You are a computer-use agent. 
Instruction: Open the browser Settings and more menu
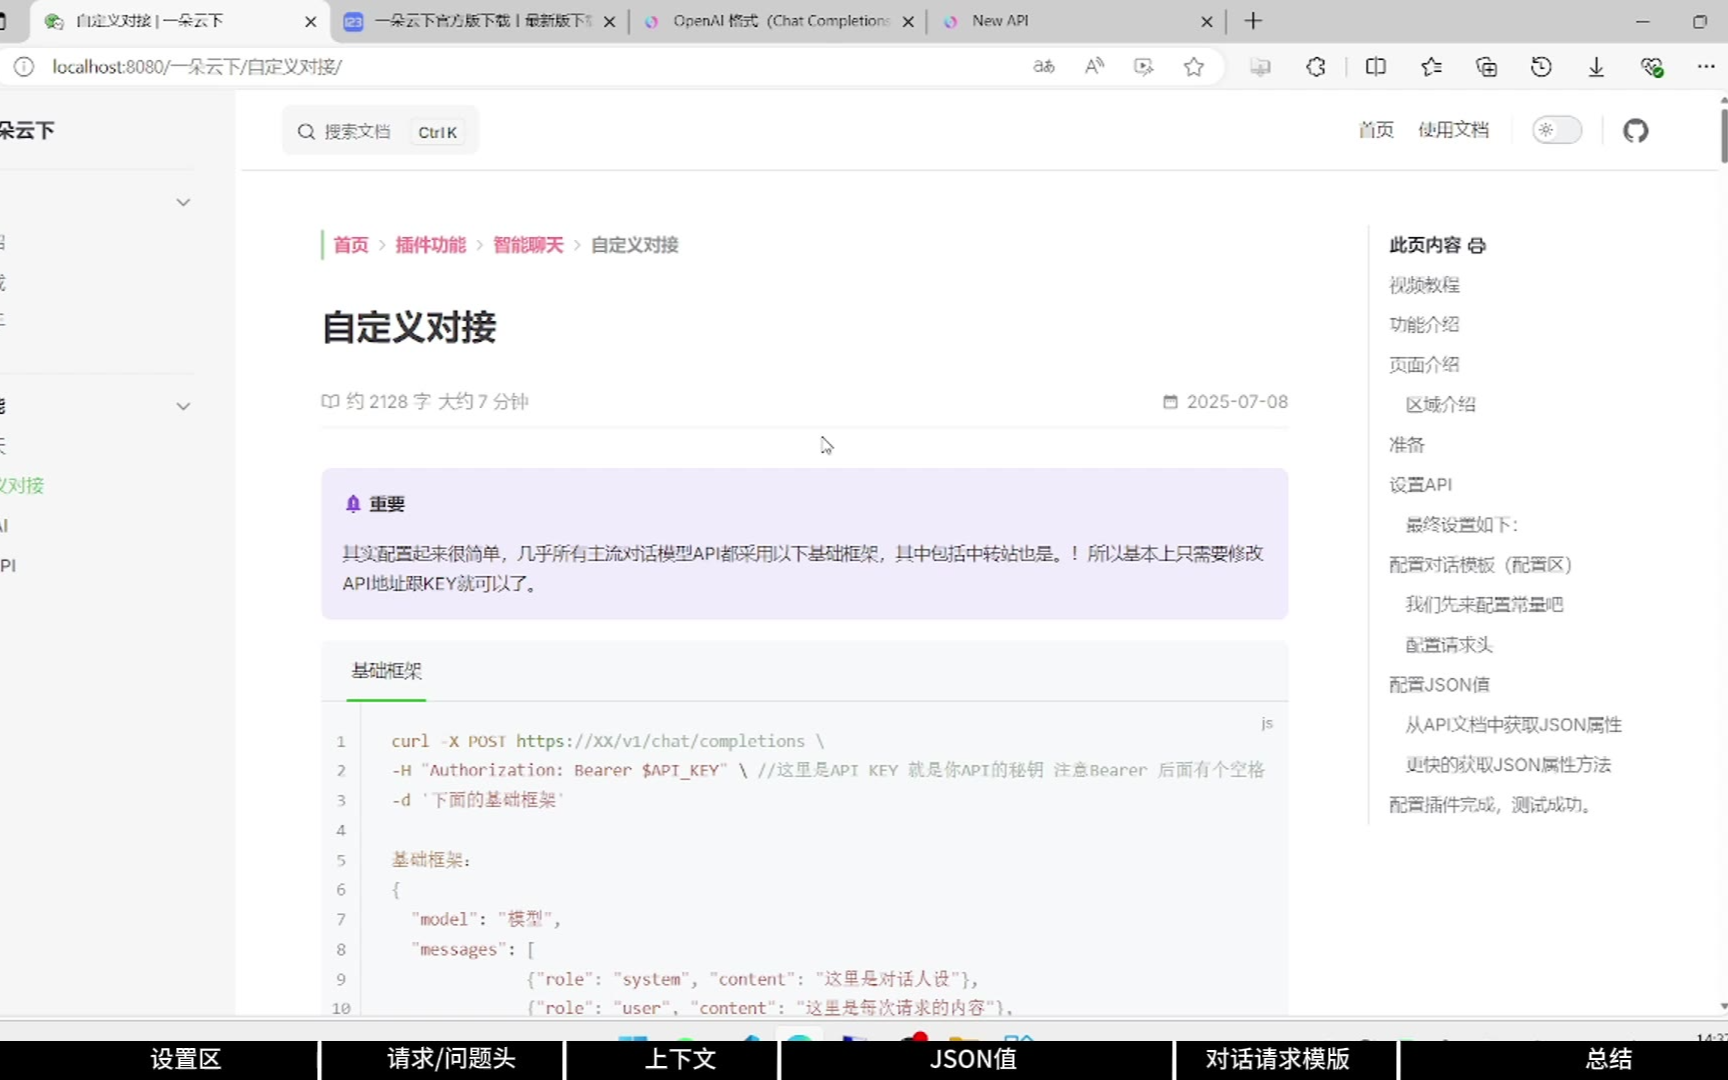(1706, 67)
